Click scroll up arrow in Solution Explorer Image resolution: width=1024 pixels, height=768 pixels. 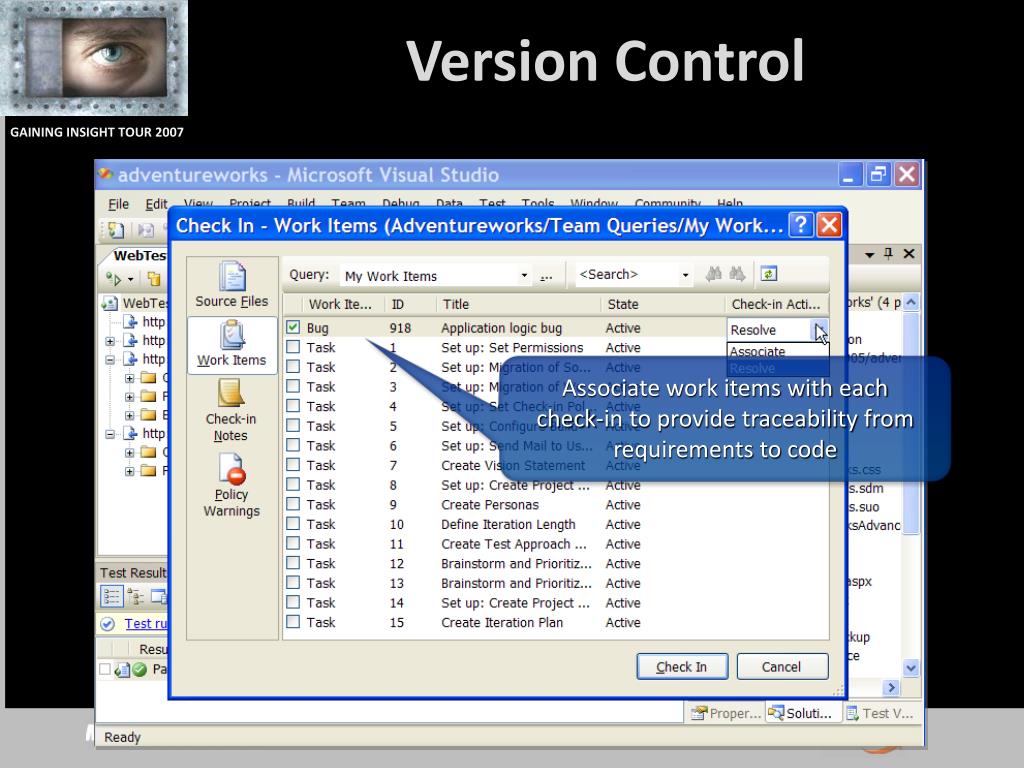click(911, 302)
